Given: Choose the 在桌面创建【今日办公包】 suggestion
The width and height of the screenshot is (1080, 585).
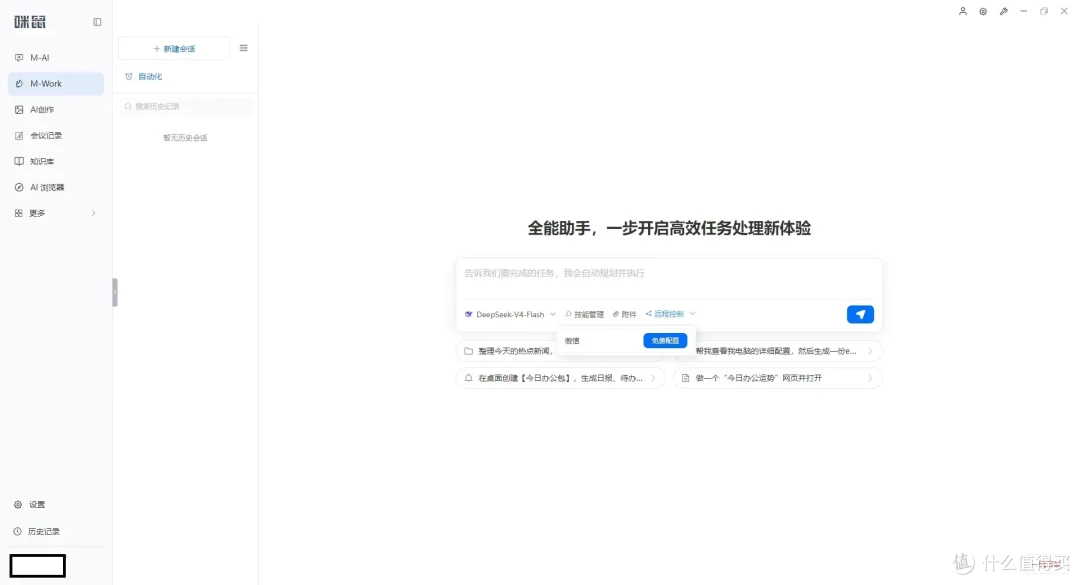Looking at the screenshot, I should pos(561,378).
